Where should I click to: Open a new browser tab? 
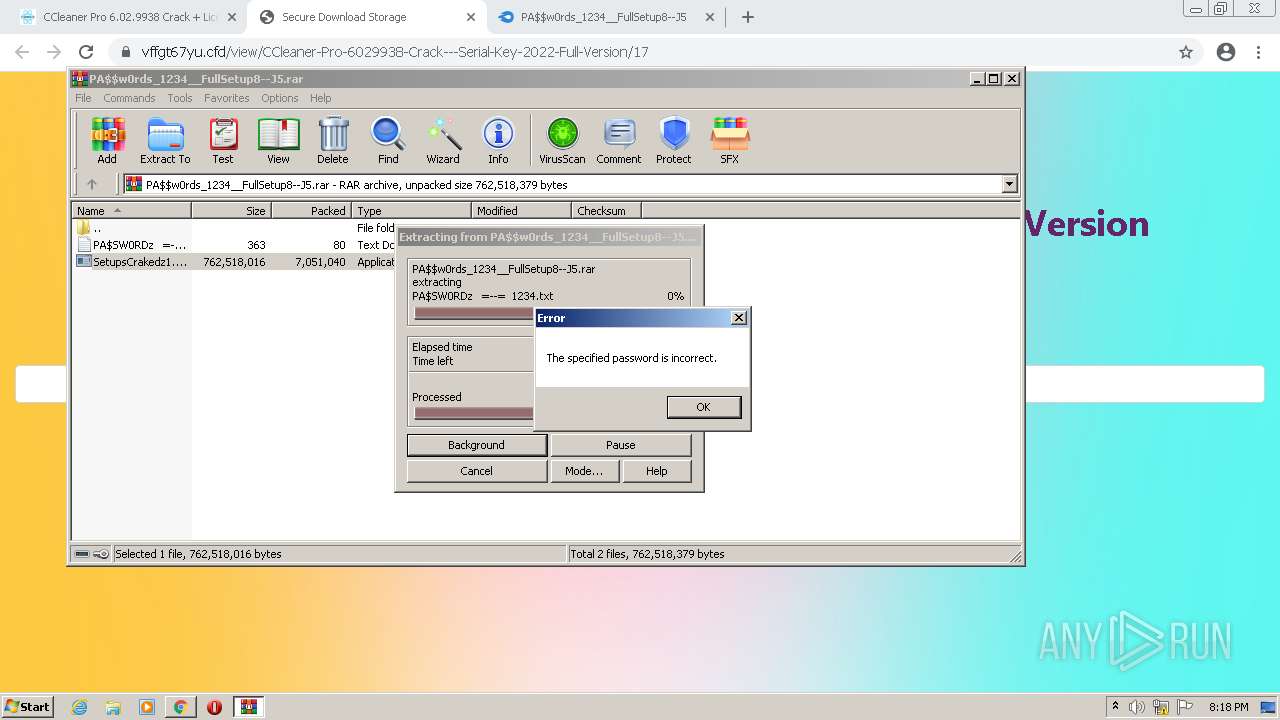click(x=747, y=17)
